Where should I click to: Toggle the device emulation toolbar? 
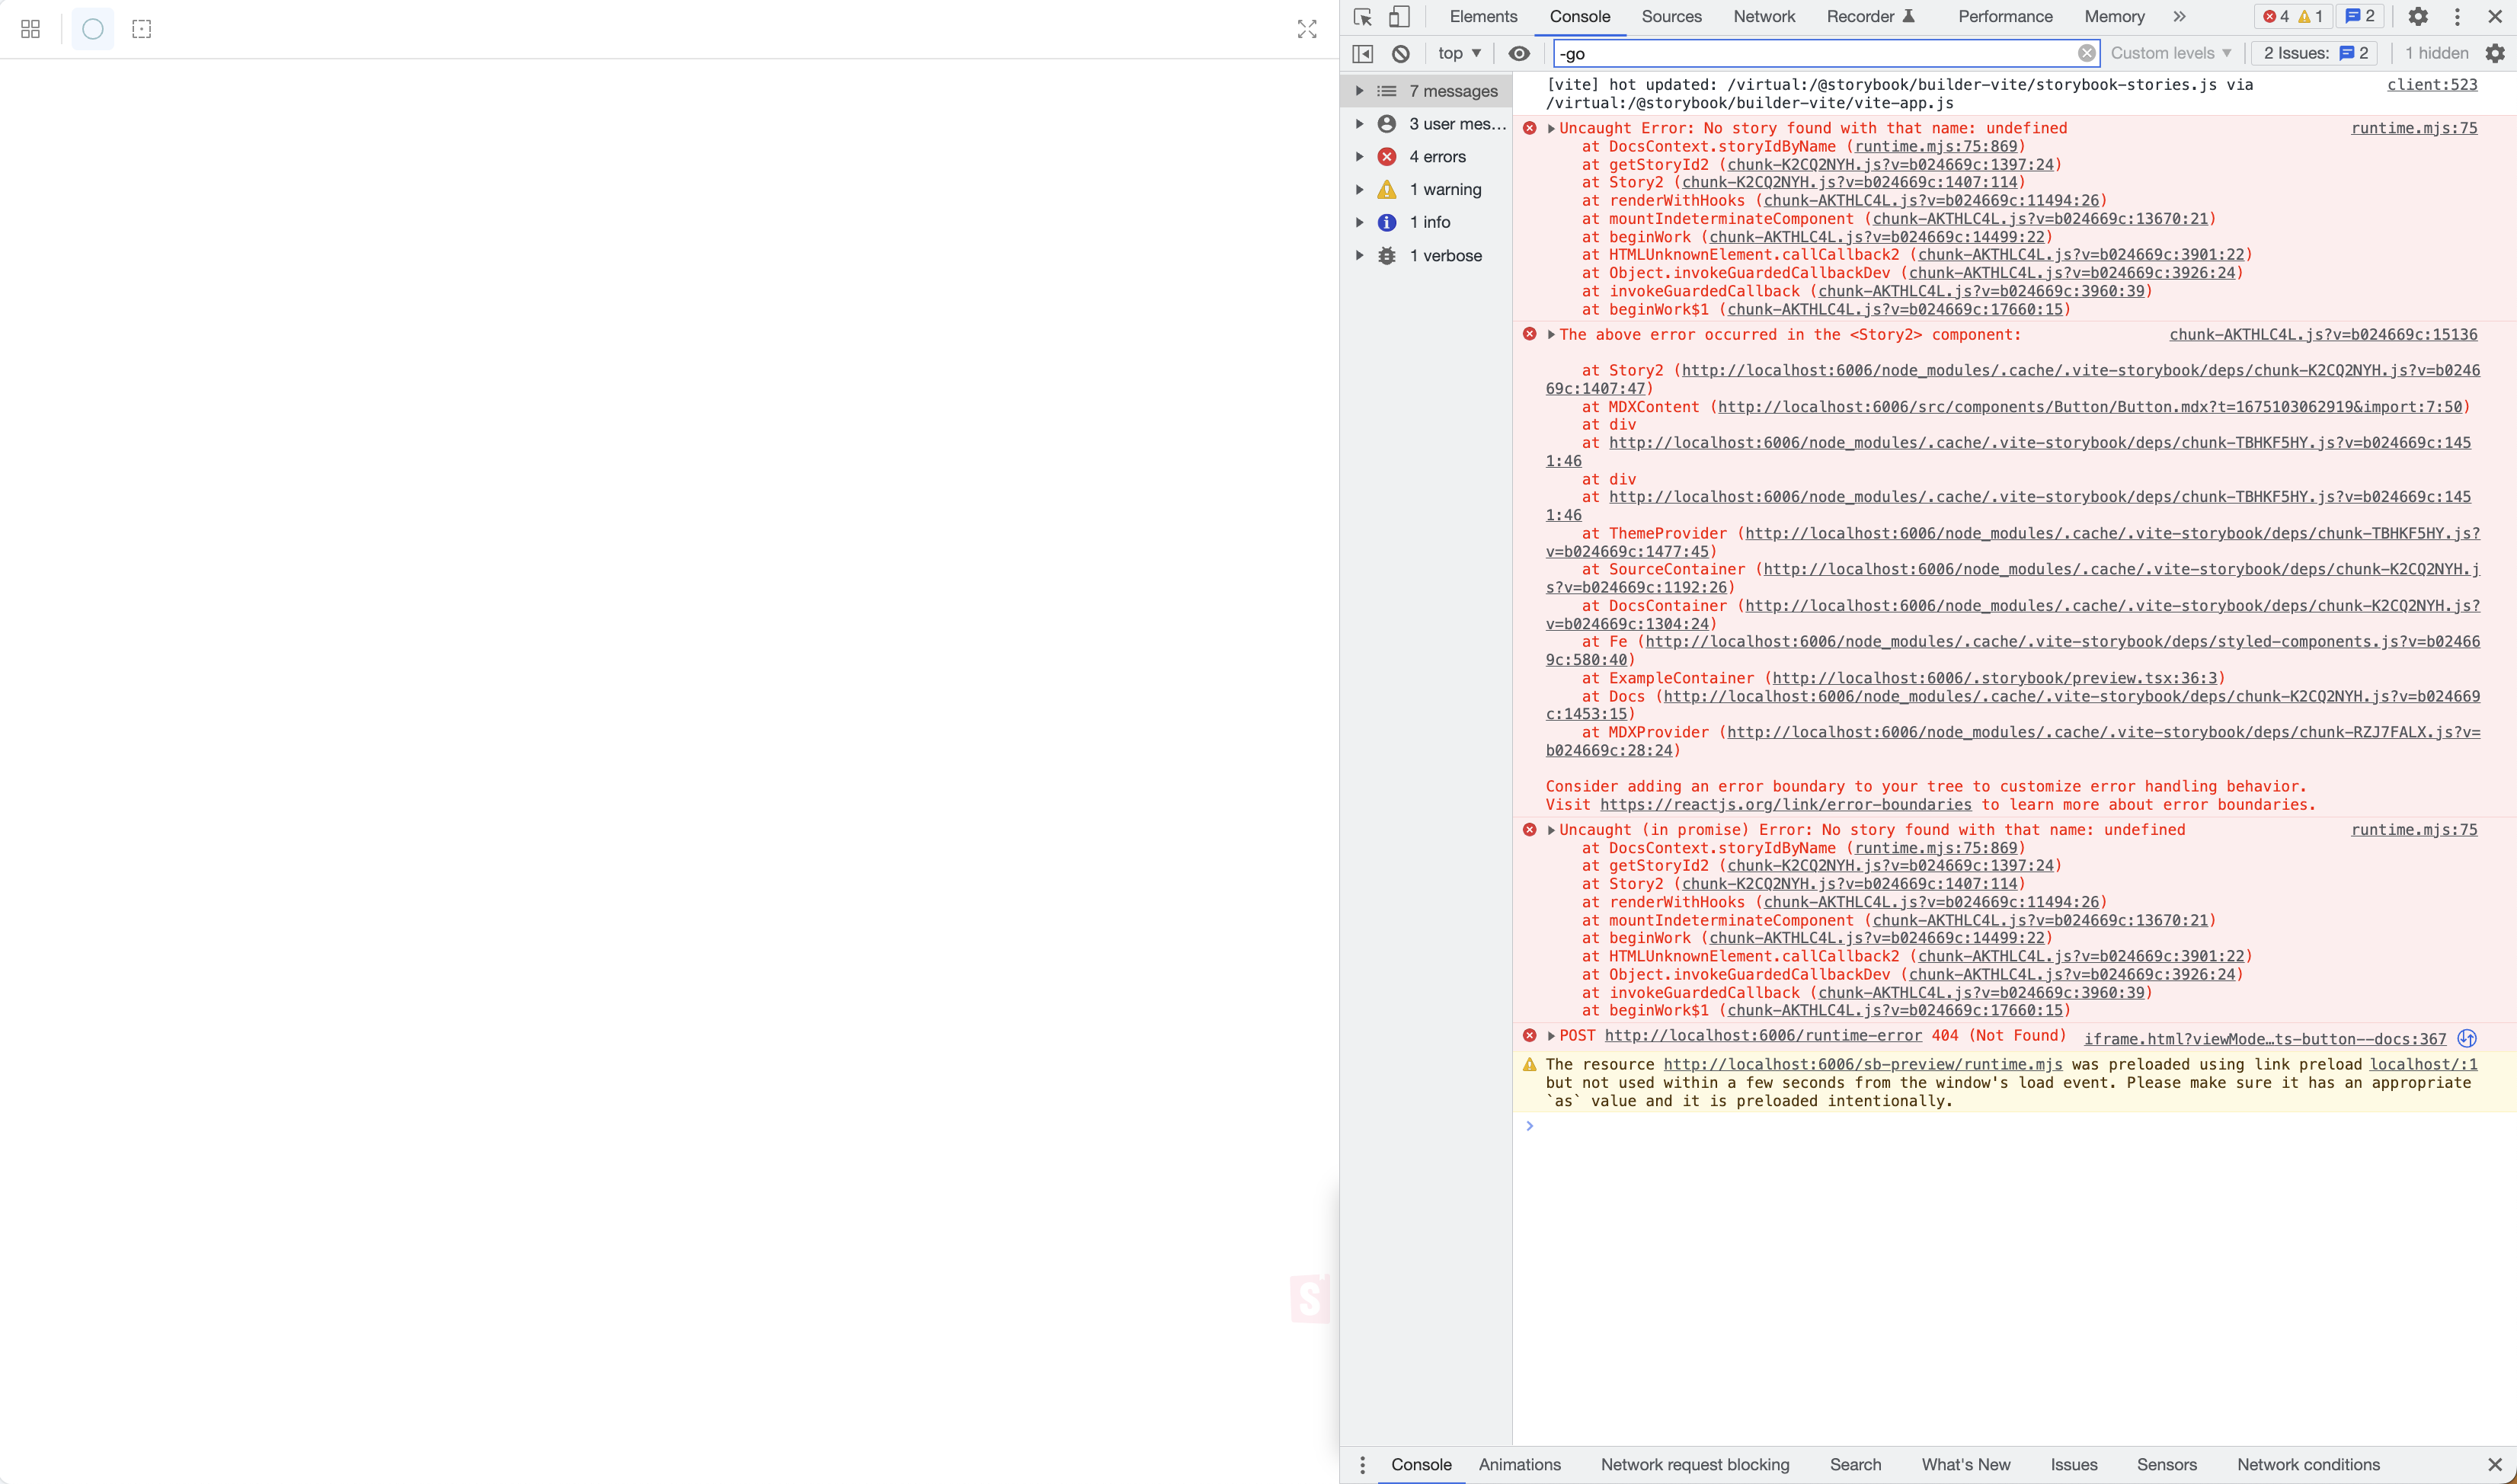pyautogui.click(x=1399, y=16)
